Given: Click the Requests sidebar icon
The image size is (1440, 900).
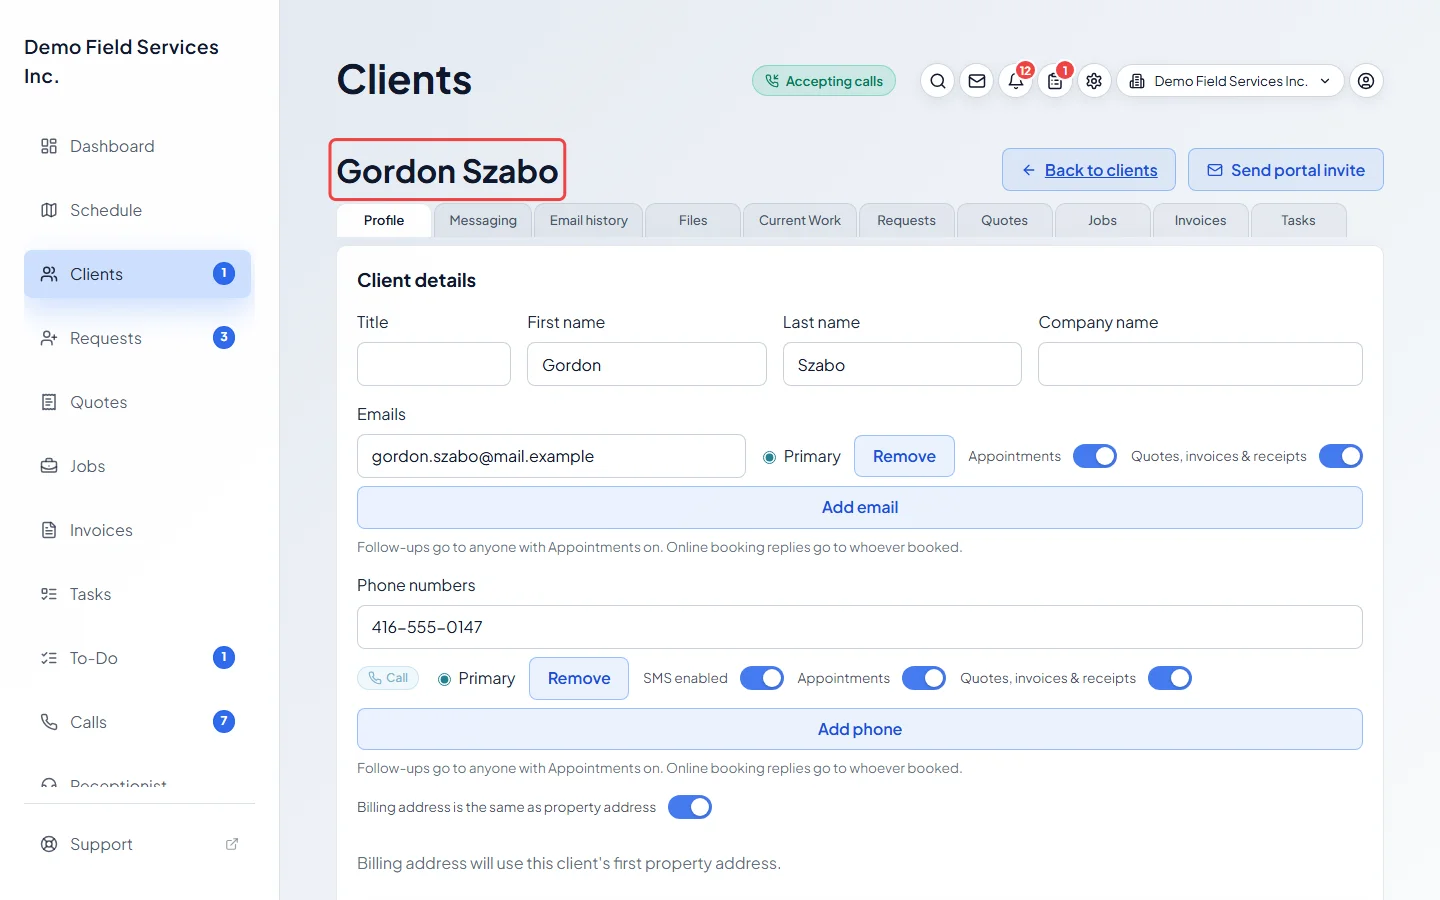Looking at the screenshot, I should [x=49, y=338].
